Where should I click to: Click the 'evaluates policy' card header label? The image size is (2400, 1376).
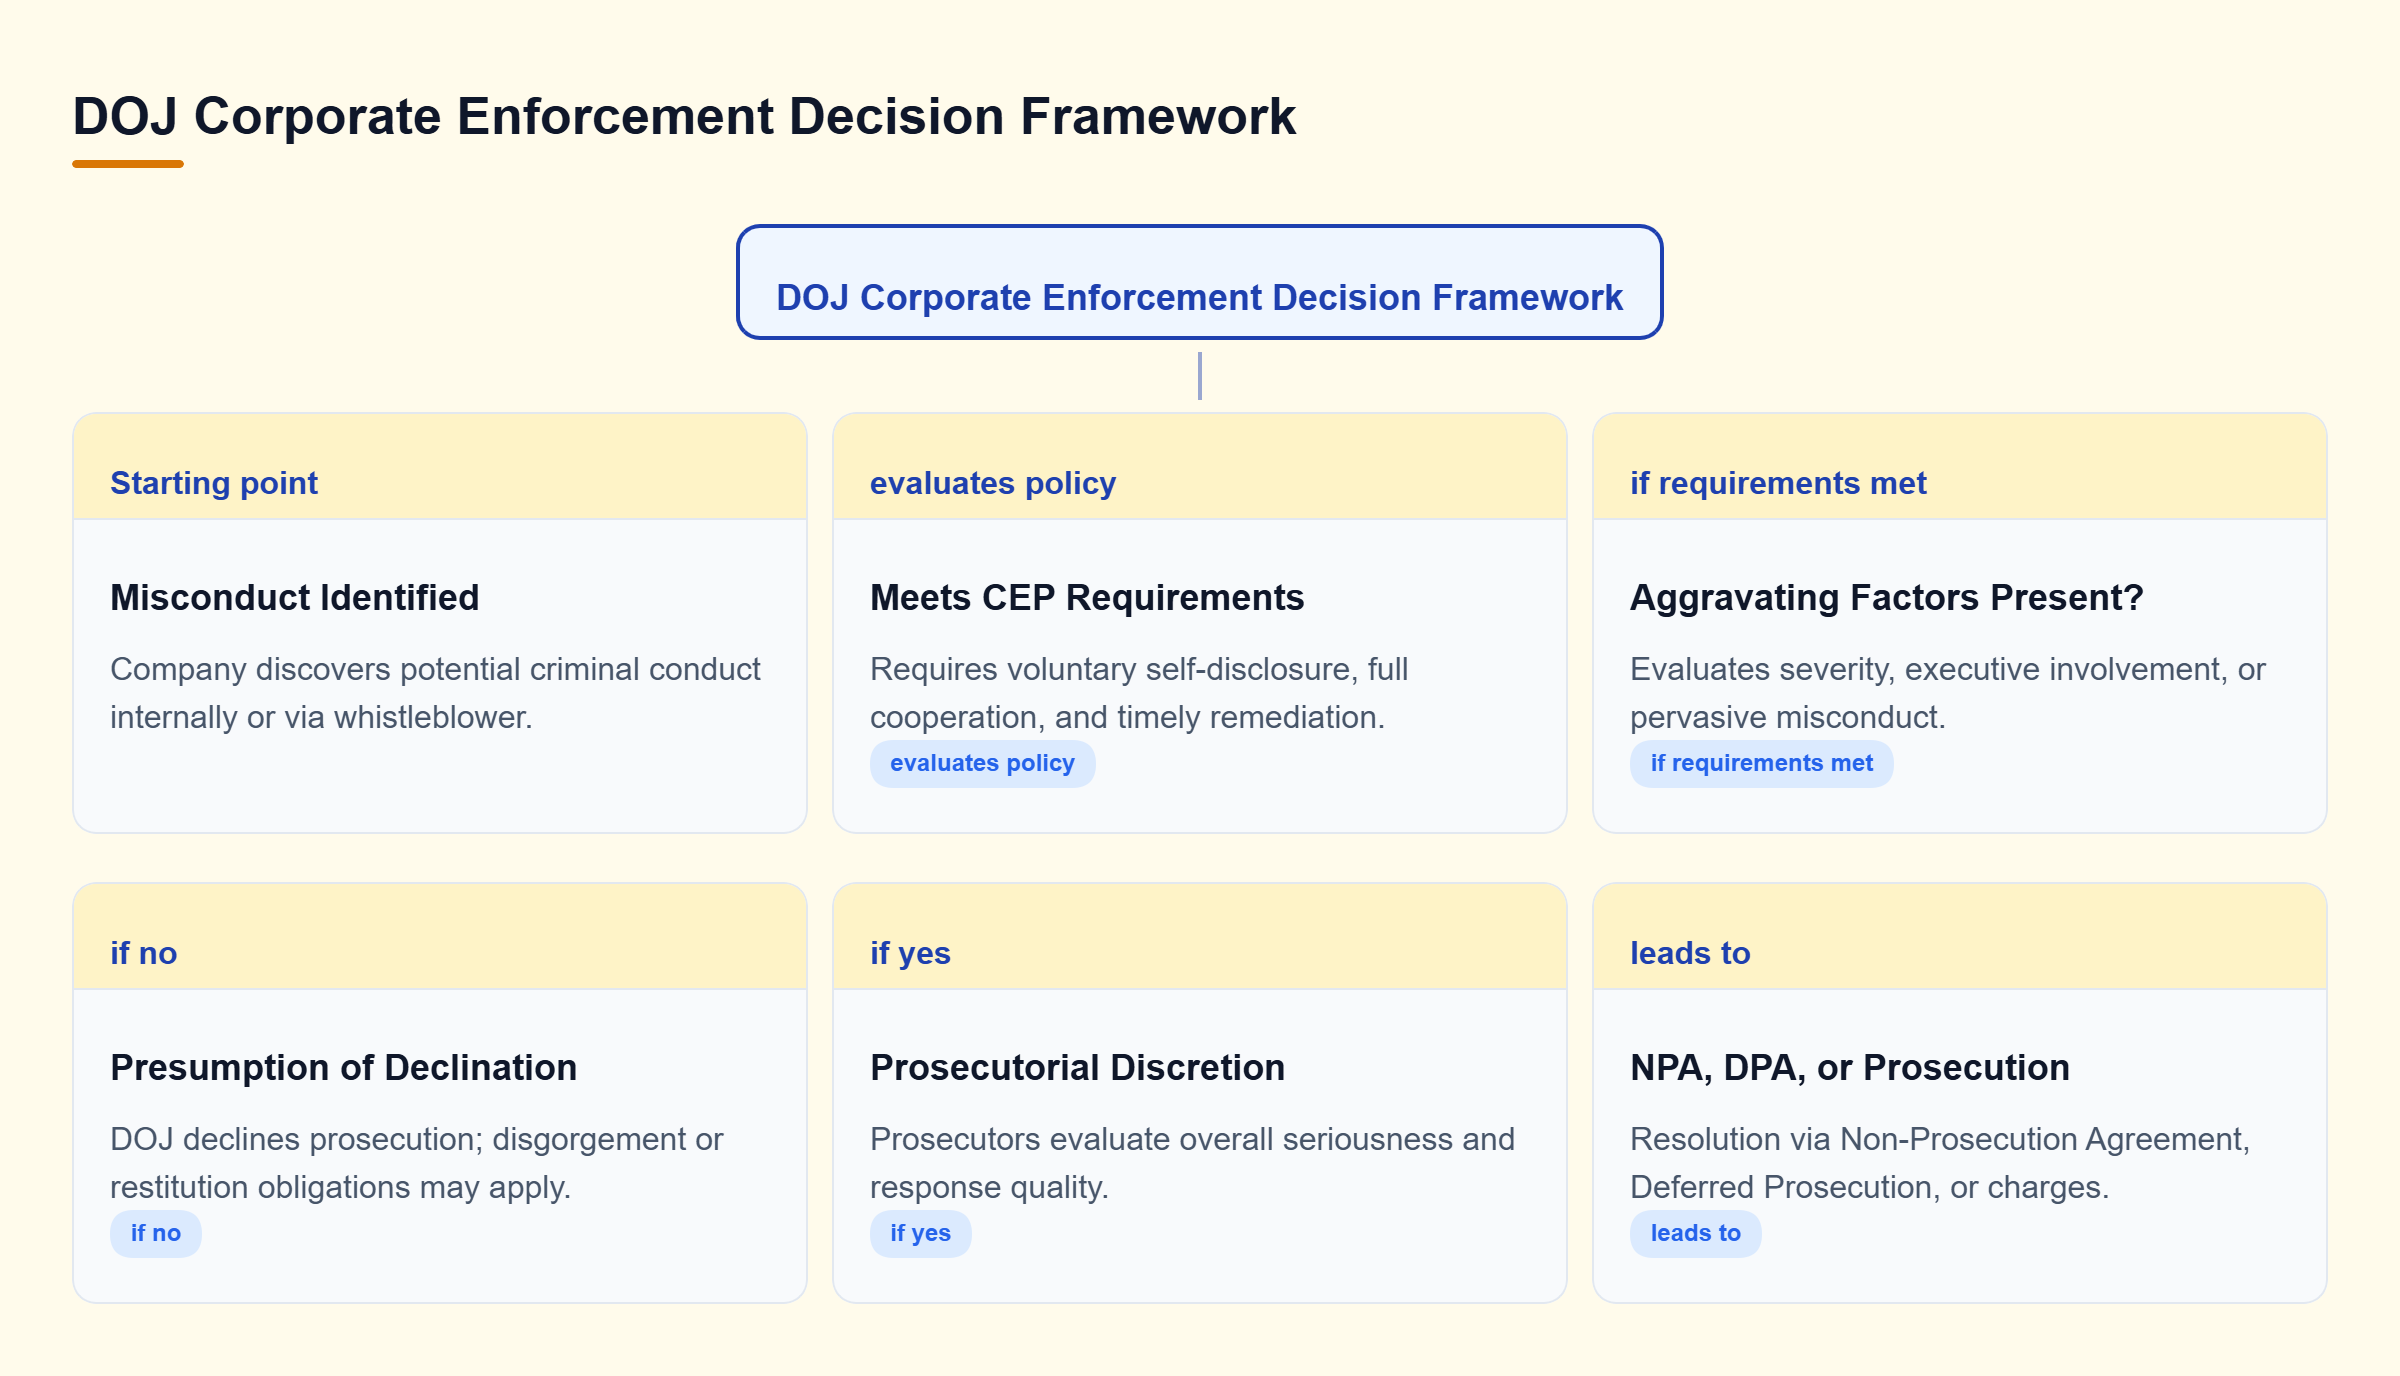993,483
